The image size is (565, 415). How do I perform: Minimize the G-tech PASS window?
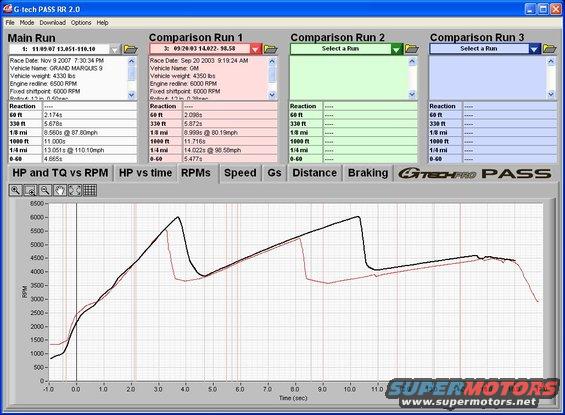(x=530, y=9)
